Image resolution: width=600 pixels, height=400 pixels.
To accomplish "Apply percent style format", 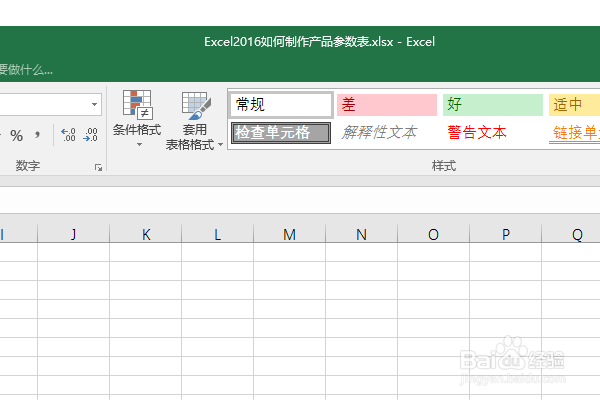I will [x=16, y=136].
